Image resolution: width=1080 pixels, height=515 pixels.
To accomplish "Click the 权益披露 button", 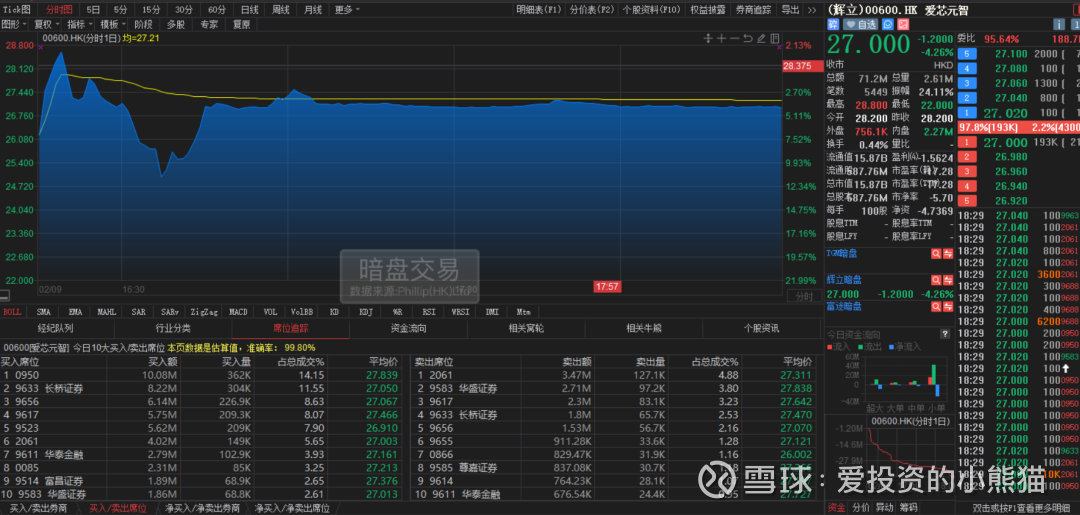I will 707,10.
